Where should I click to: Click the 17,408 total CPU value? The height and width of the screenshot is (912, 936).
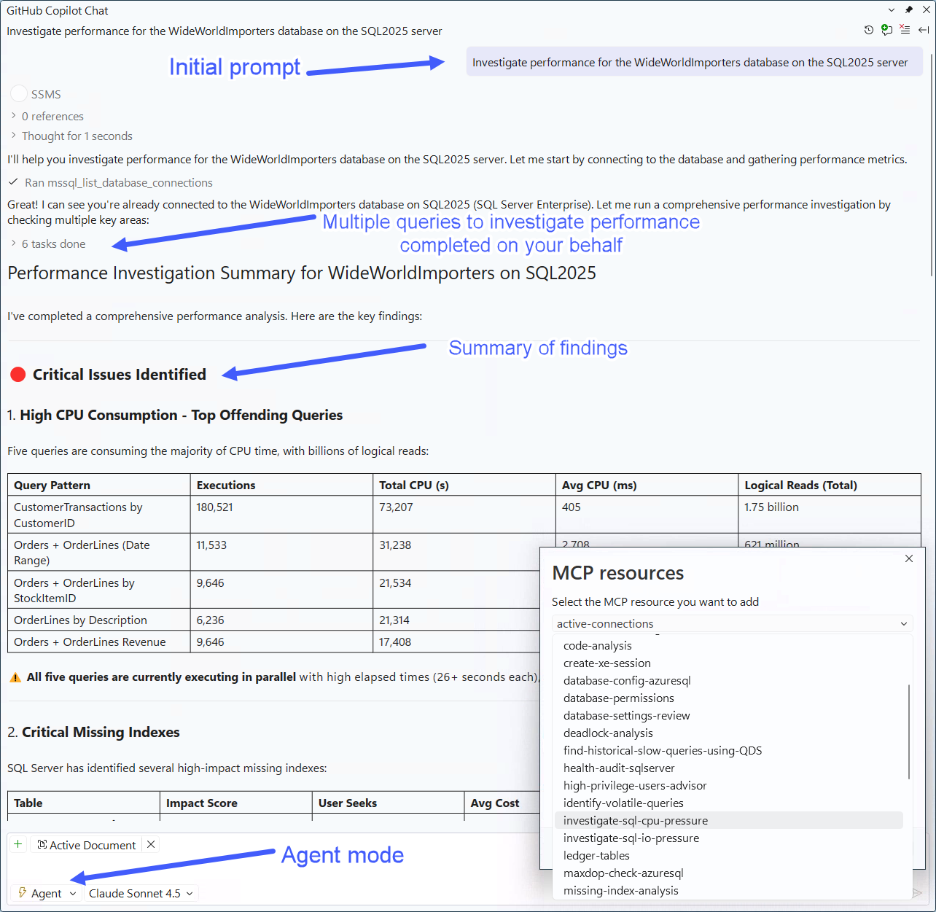point(395,642)
